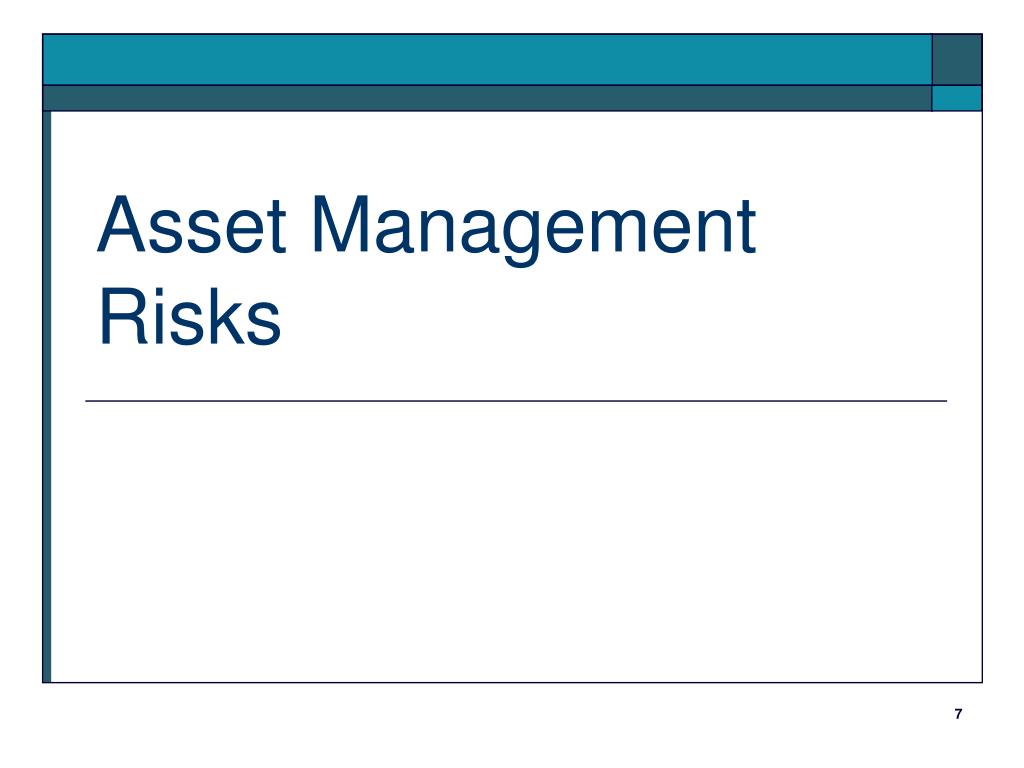The height and width of the screenshot is (768, 1024).
Task: Click the blank space between the header and the title
Action: 516,150
